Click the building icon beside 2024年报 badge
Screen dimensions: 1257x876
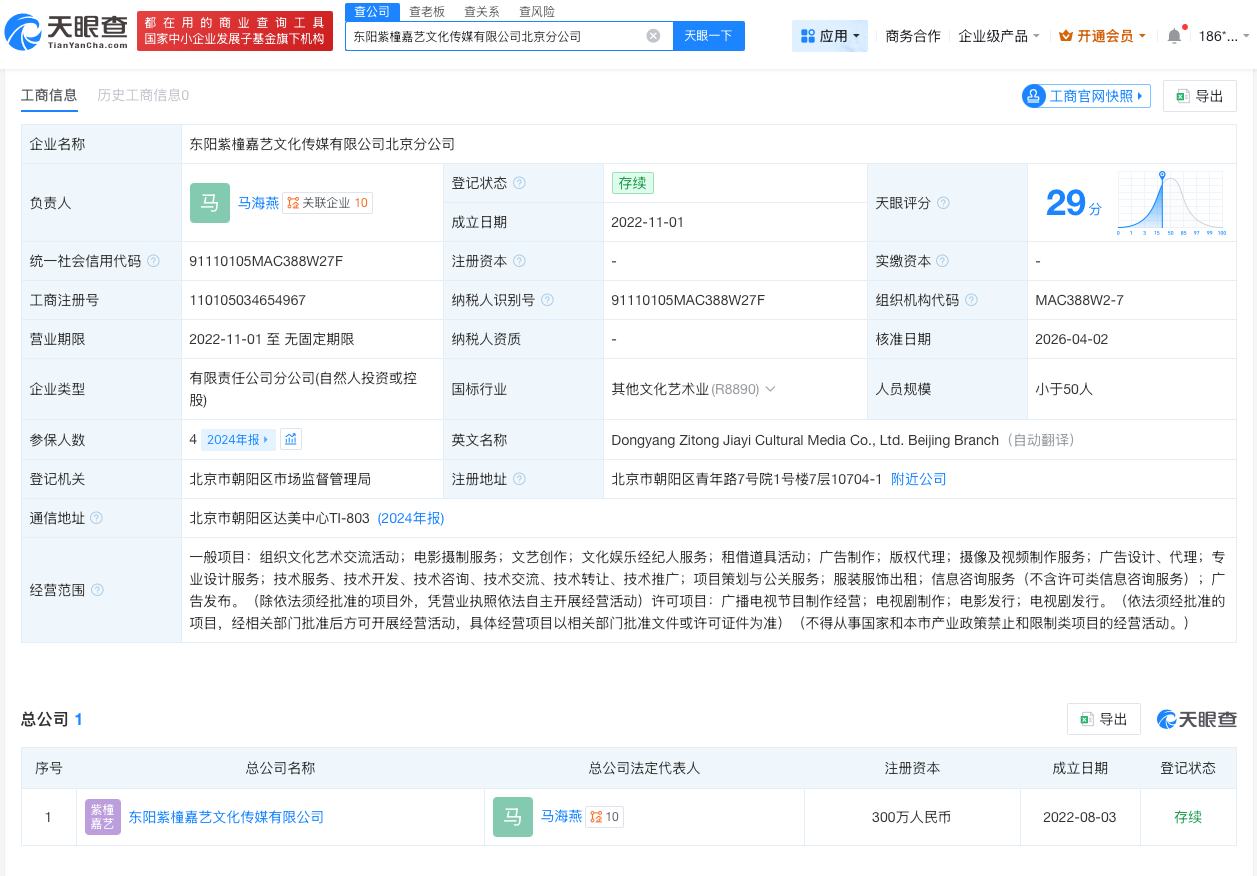pos(291,439)
